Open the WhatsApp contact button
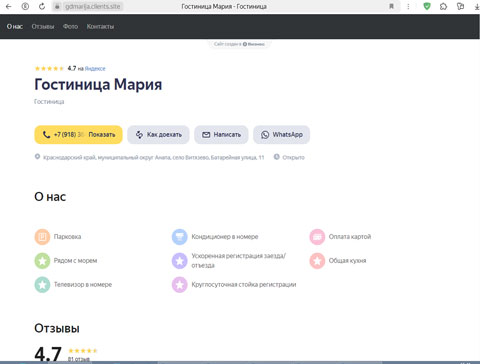This screenshot has height=364, width=480. pyautogui.click(x=282, y=135)
